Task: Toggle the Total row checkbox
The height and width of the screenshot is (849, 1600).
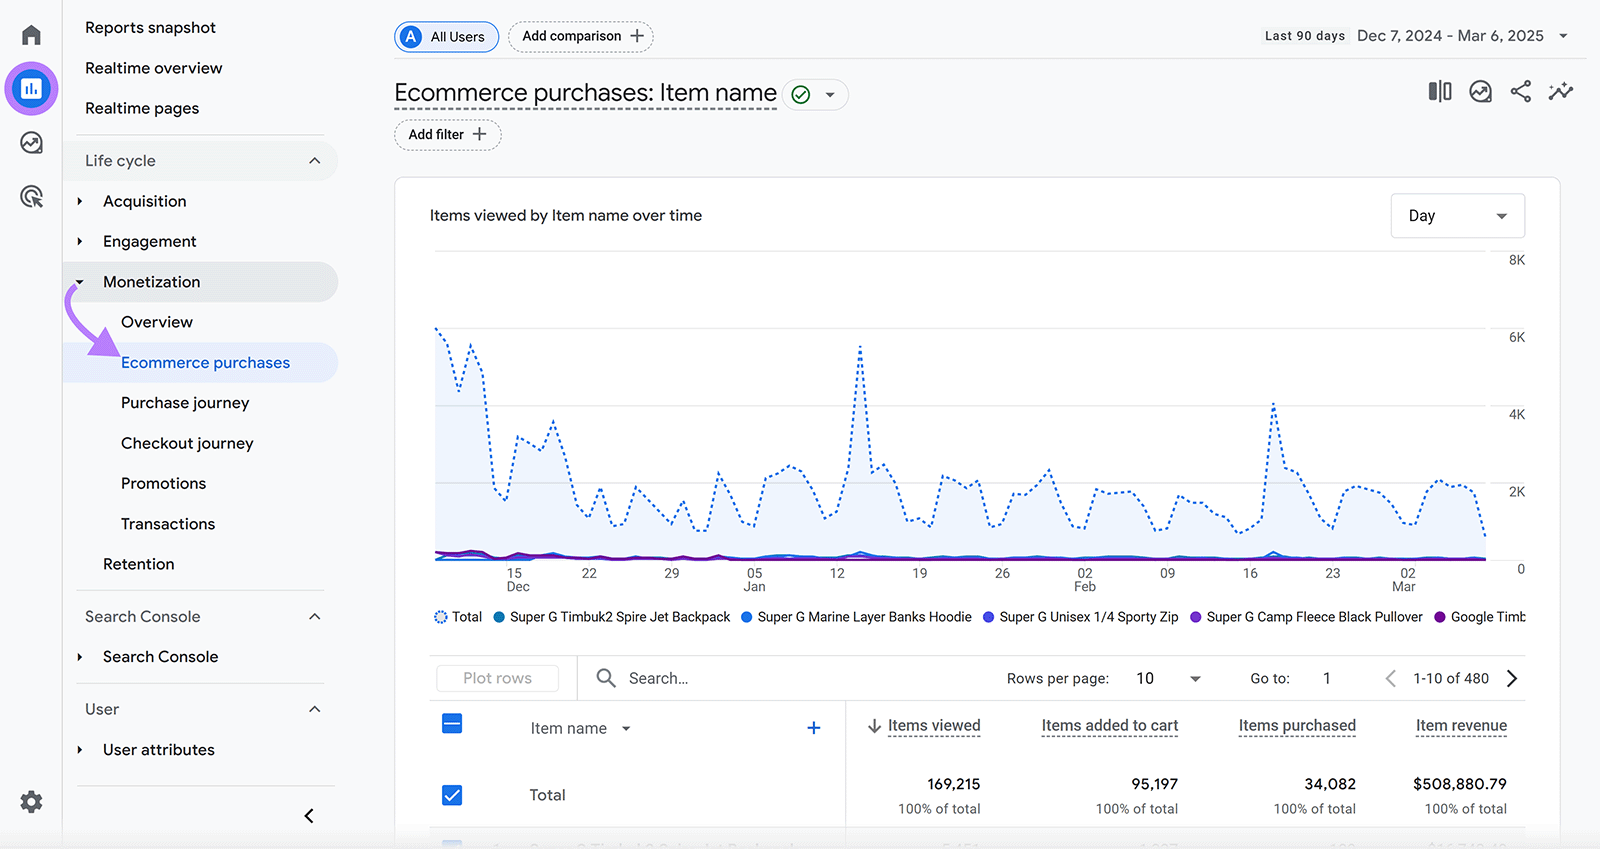Action: click(452, 795)
